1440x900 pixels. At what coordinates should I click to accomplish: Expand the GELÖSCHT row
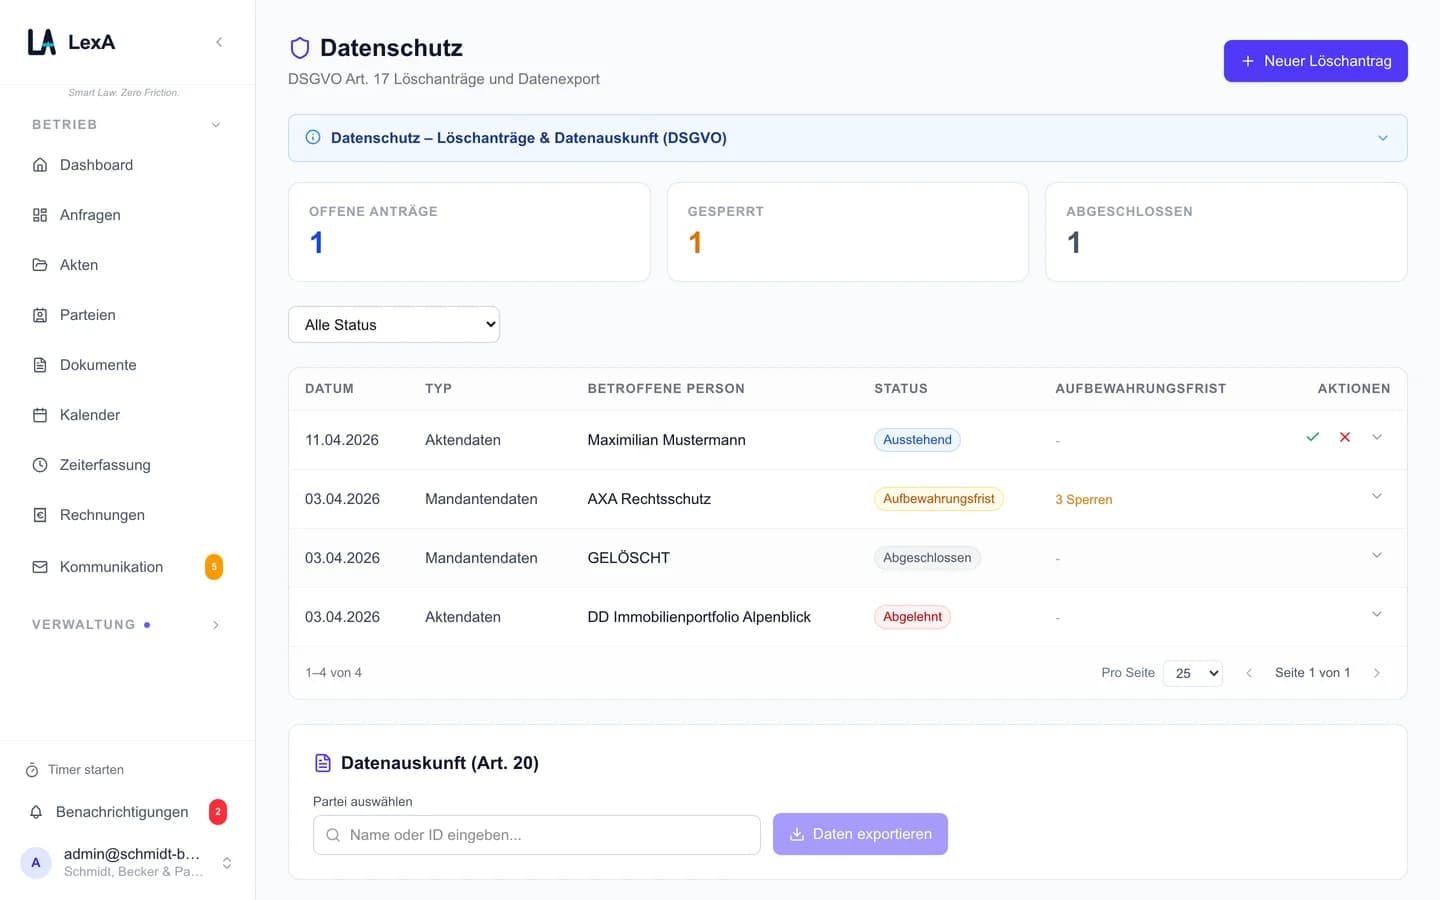pyautogui.click(x=1377, y=555)
